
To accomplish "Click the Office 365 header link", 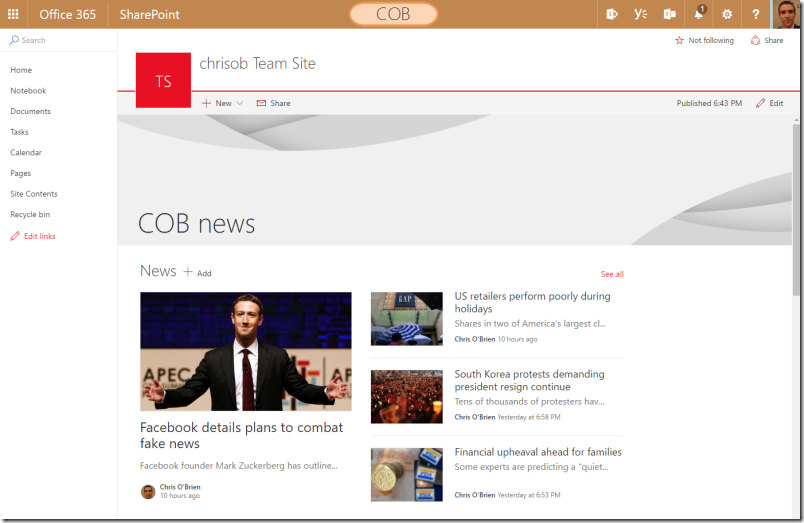I will [68, 14].
